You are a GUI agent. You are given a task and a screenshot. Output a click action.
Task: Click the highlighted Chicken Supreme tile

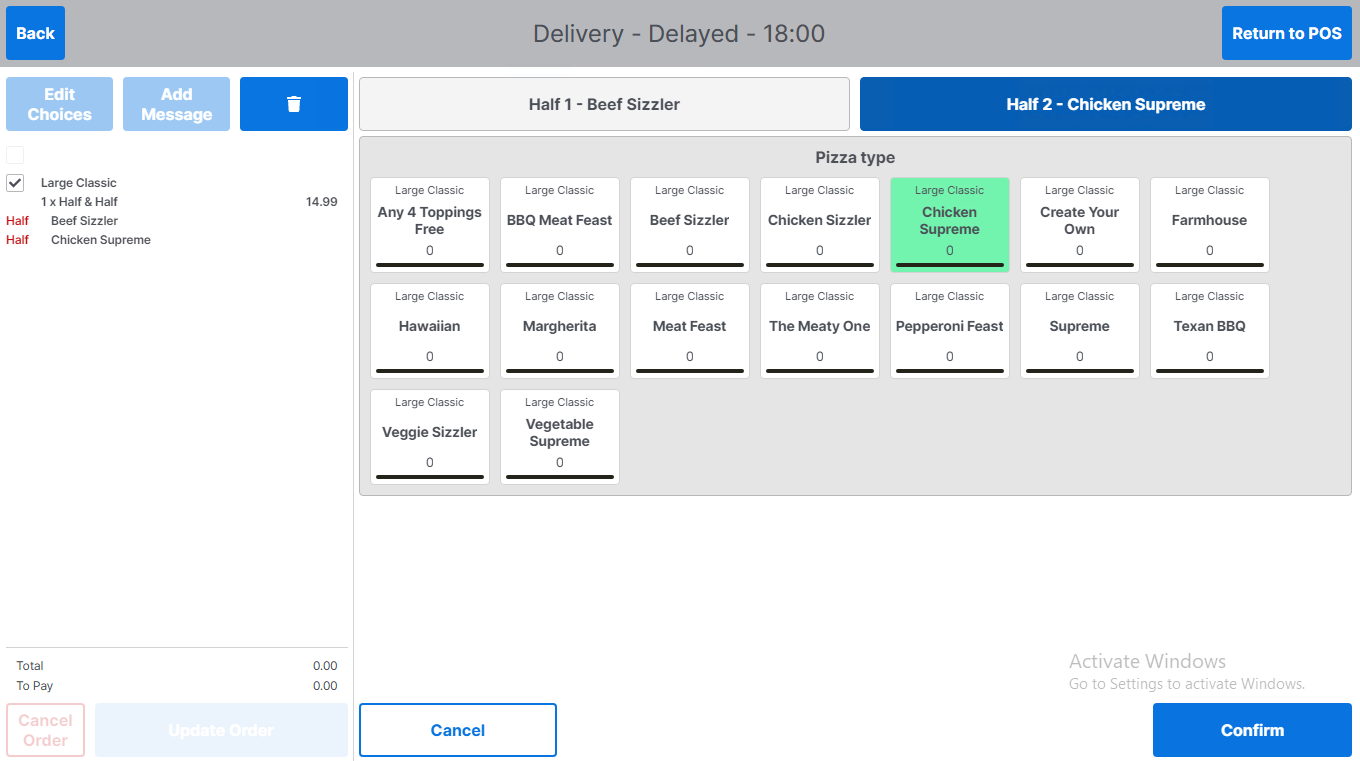[949, 225]
